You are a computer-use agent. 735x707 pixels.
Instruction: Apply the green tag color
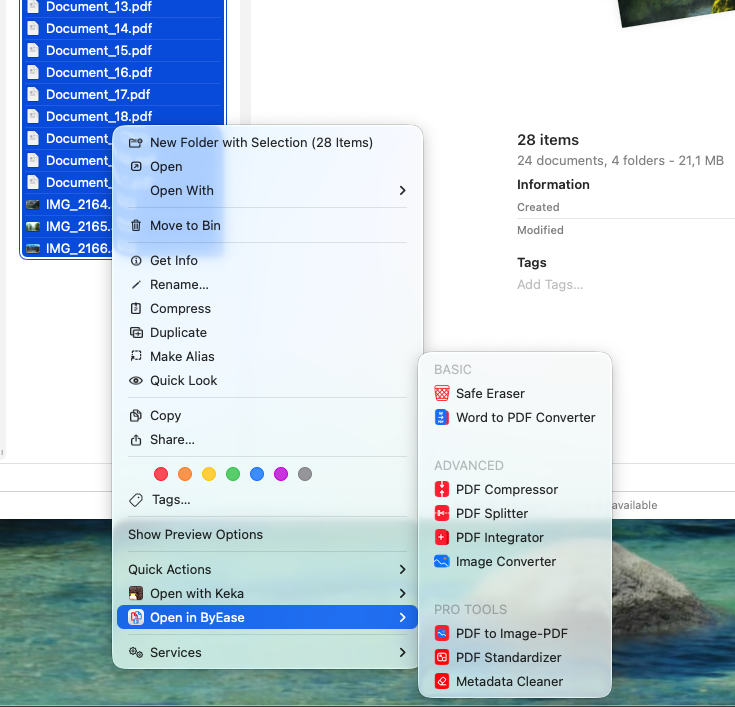click(x=232, y=474)
